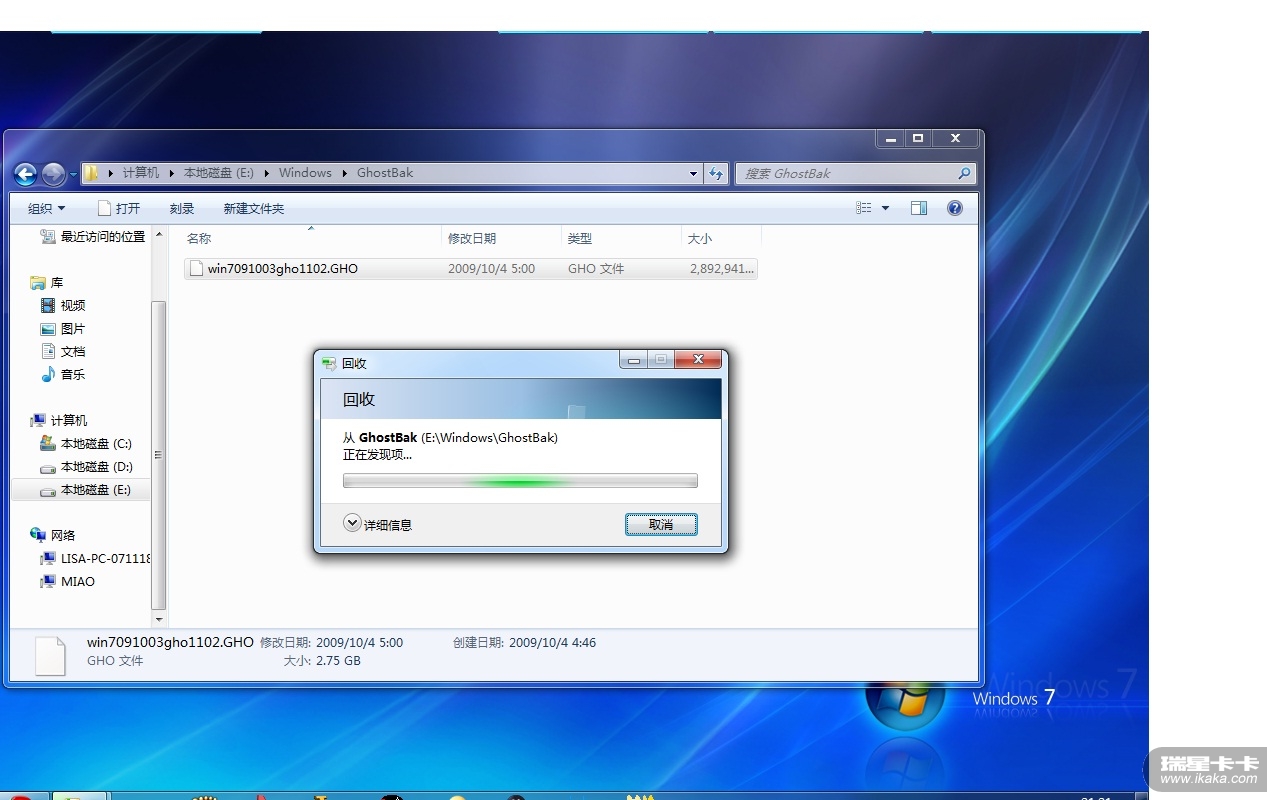1280x800 pixels.
Task: Open the recent pages dropdown beside forward arrow
Action: [x=73, y=174]
